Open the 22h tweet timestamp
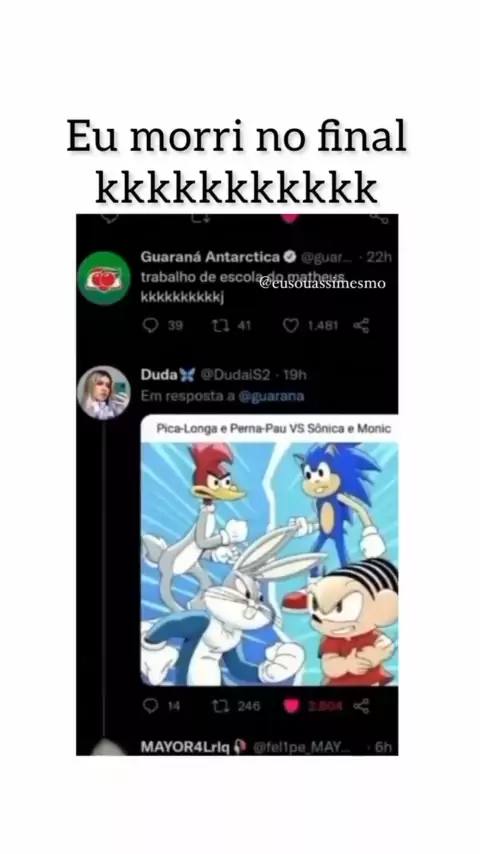The height and width of the screenshot is (854, 480). tap(379, 257)
